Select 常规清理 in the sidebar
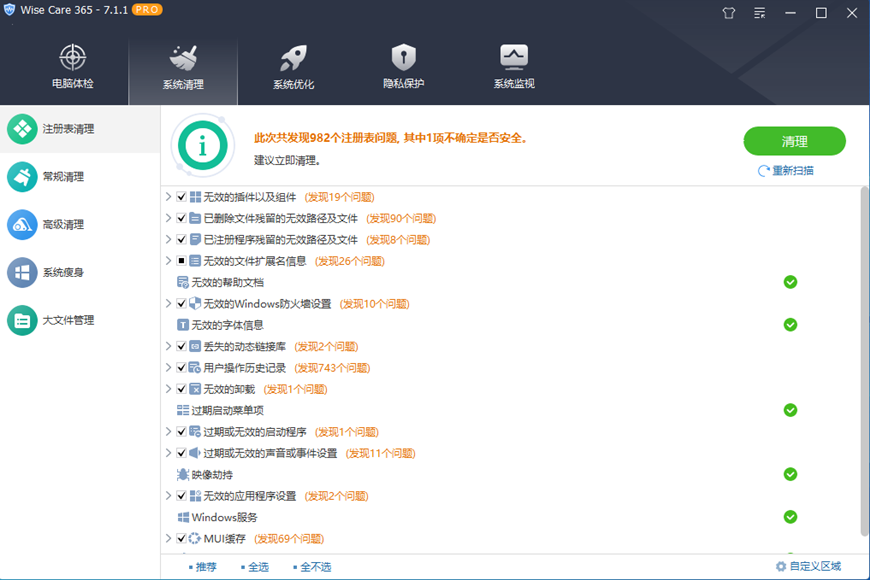Image resolution: width=870 pixels, height=580 pixels. click(x=80, y=176)
